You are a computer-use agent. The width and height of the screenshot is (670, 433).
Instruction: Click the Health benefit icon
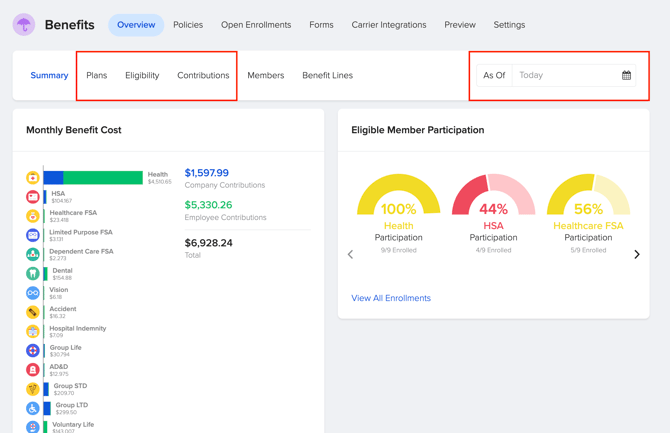(x=33, y=178)
